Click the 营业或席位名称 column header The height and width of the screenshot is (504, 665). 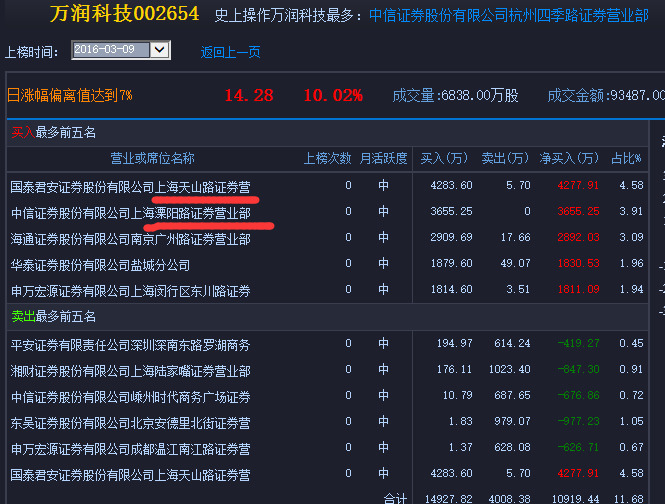click(152, 158)
